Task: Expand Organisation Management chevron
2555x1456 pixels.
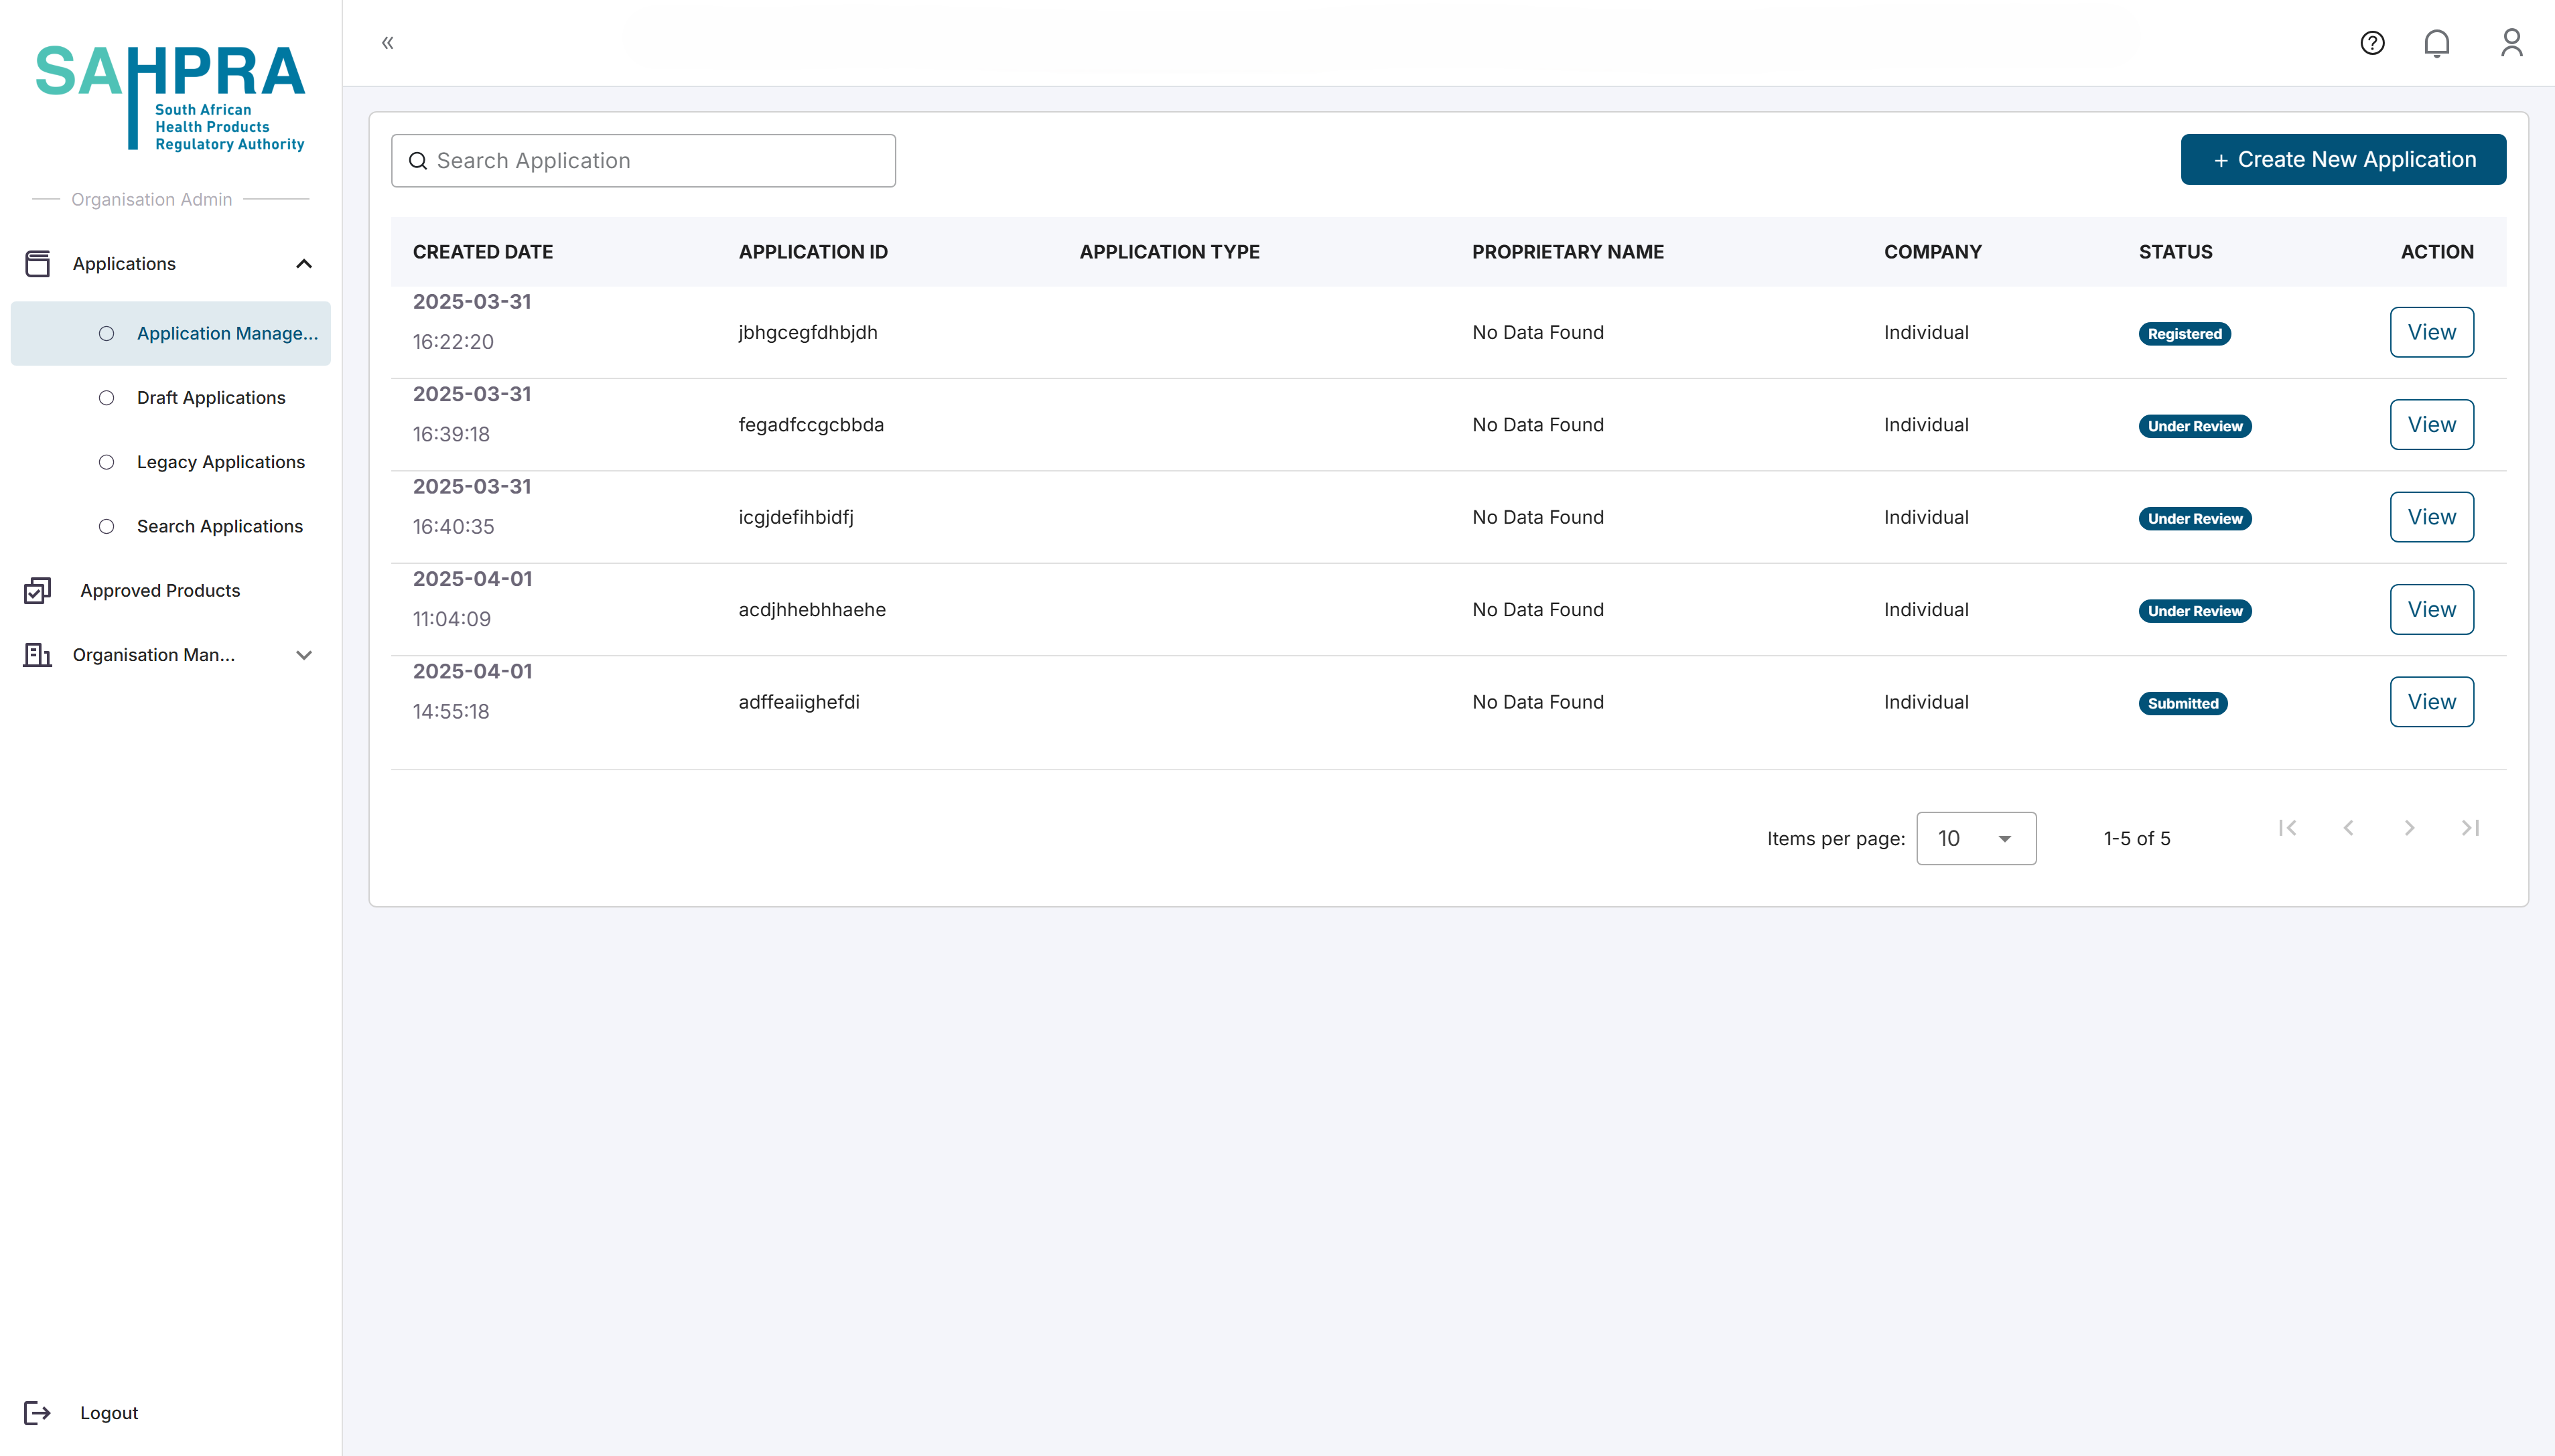Action: point(304,655)
